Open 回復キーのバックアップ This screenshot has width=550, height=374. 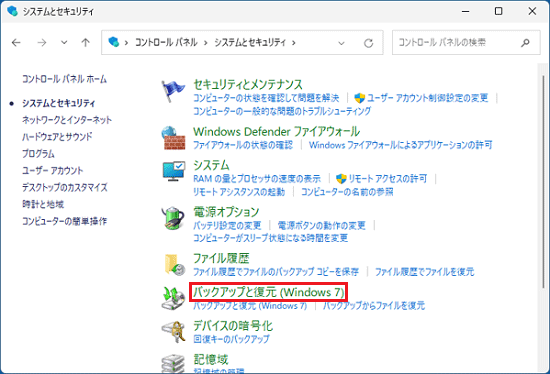click(232, 339)
